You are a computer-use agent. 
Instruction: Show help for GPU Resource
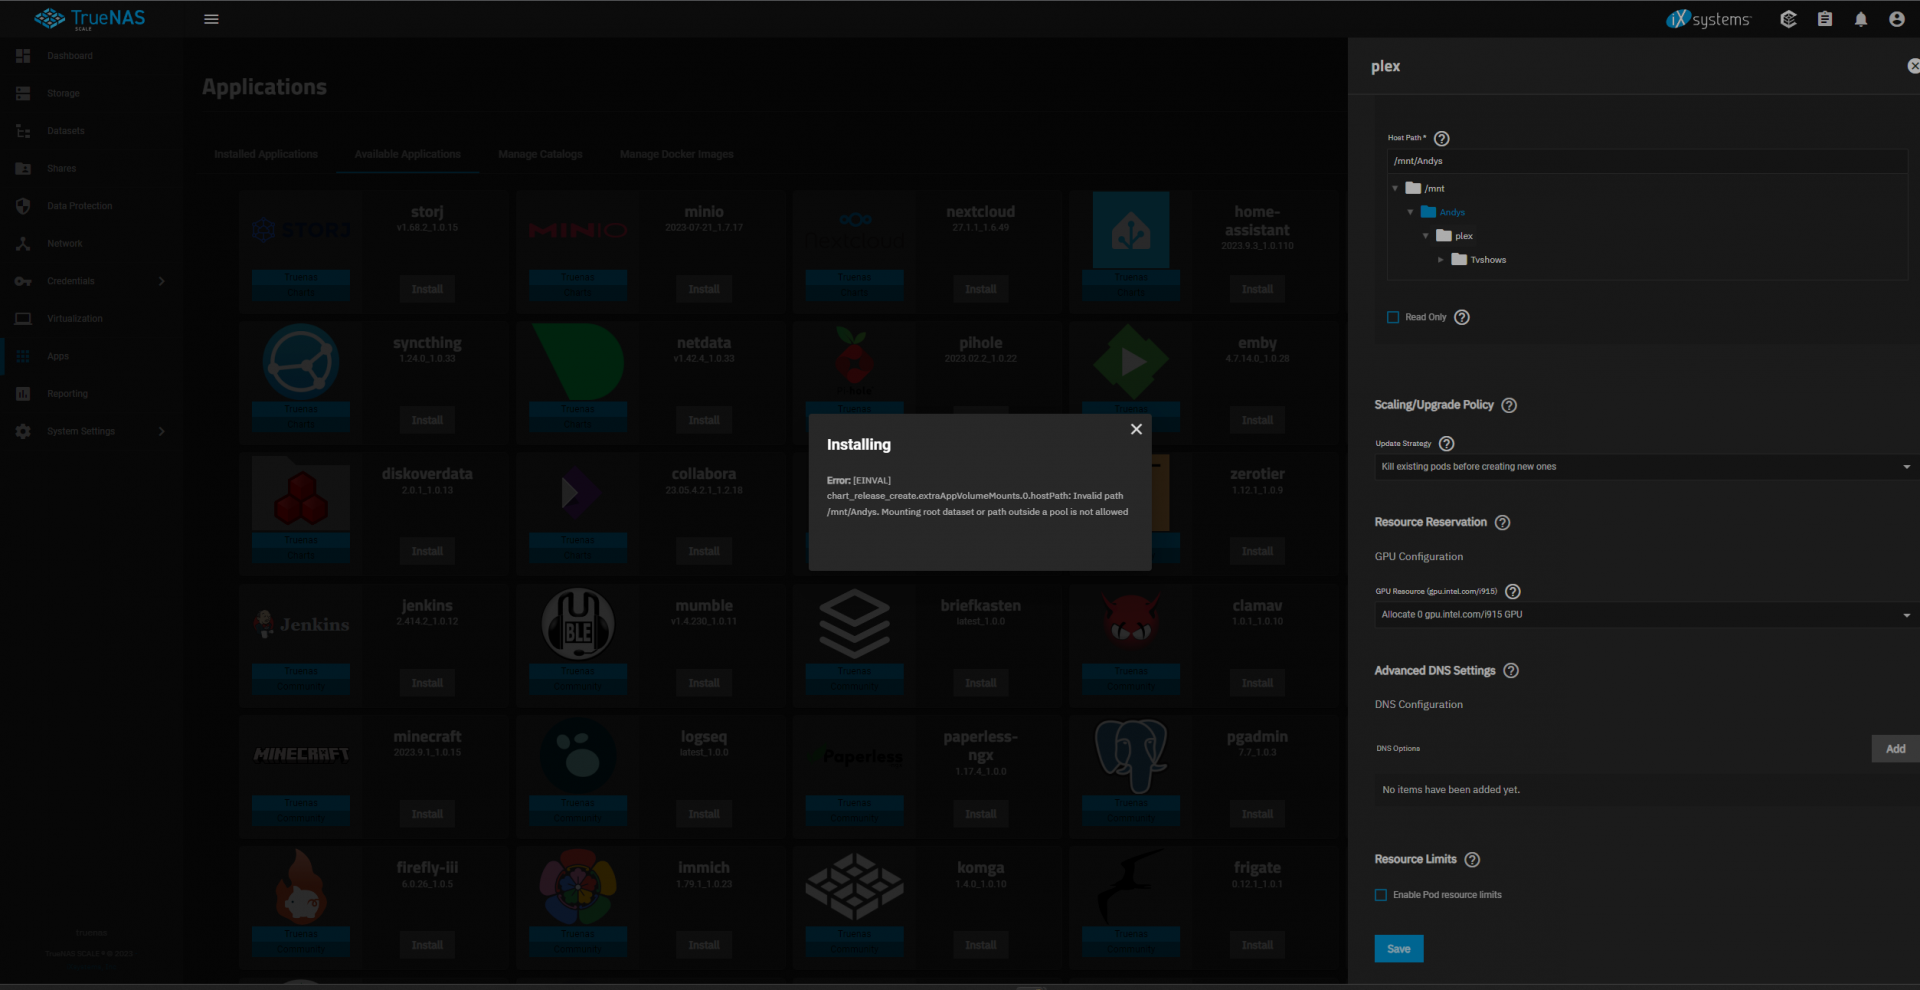click(x=1513, y=592)
